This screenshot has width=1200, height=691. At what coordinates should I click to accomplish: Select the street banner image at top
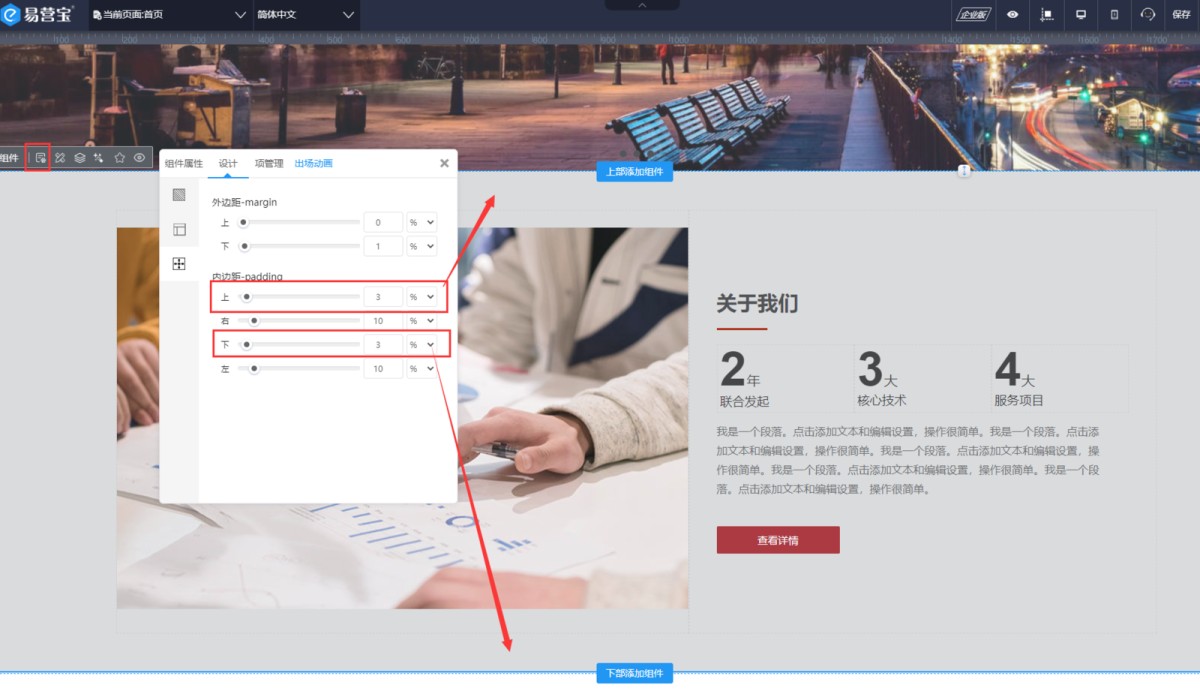[600, 106]
